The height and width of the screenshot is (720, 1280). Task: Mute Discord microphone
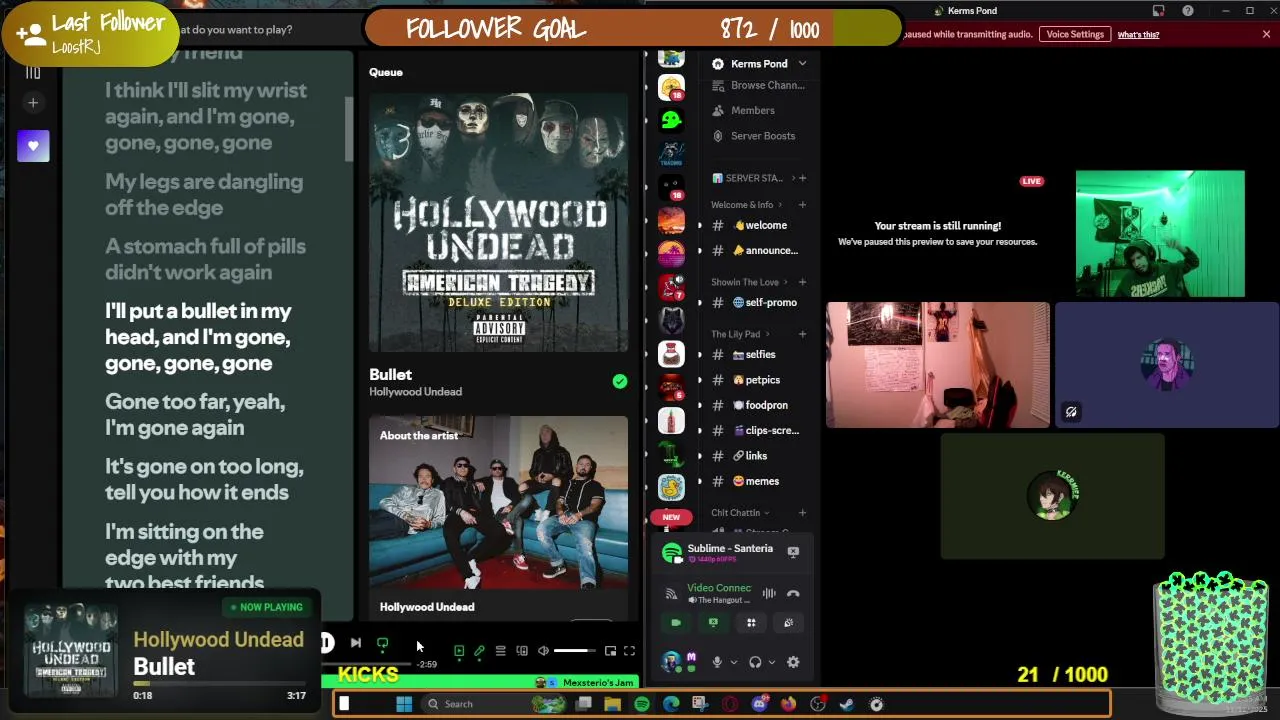click(x=717, y=662)
